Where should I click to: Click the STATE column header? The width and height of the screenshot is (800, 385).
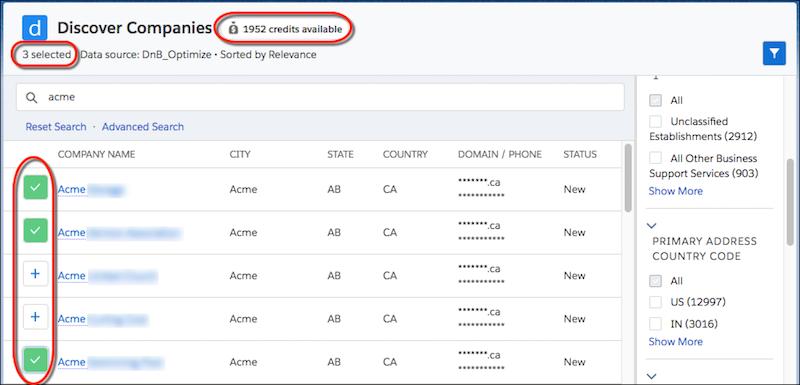tap(340, 155)
